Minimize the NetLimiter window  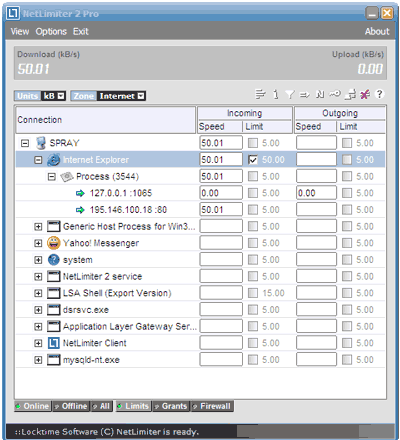tap(372, 13)
